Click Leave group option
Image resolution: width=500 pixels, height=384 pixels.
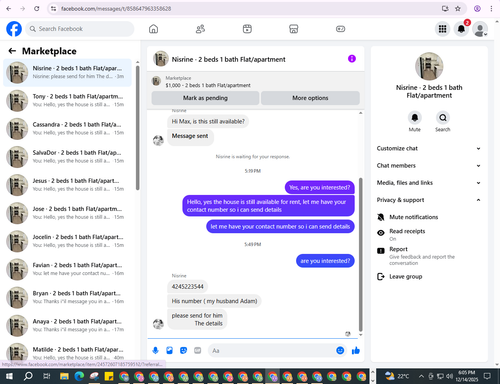coord(405,277)
